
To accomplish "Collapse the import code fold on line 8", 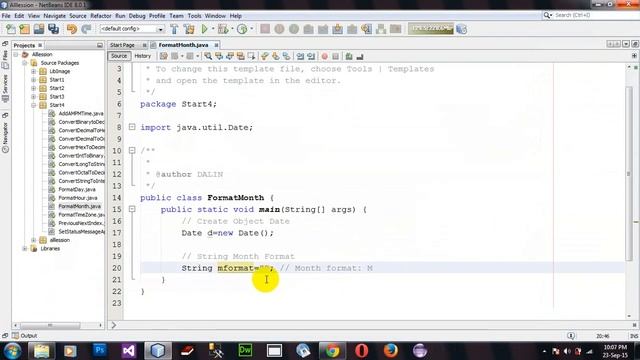I will [132, 127].
